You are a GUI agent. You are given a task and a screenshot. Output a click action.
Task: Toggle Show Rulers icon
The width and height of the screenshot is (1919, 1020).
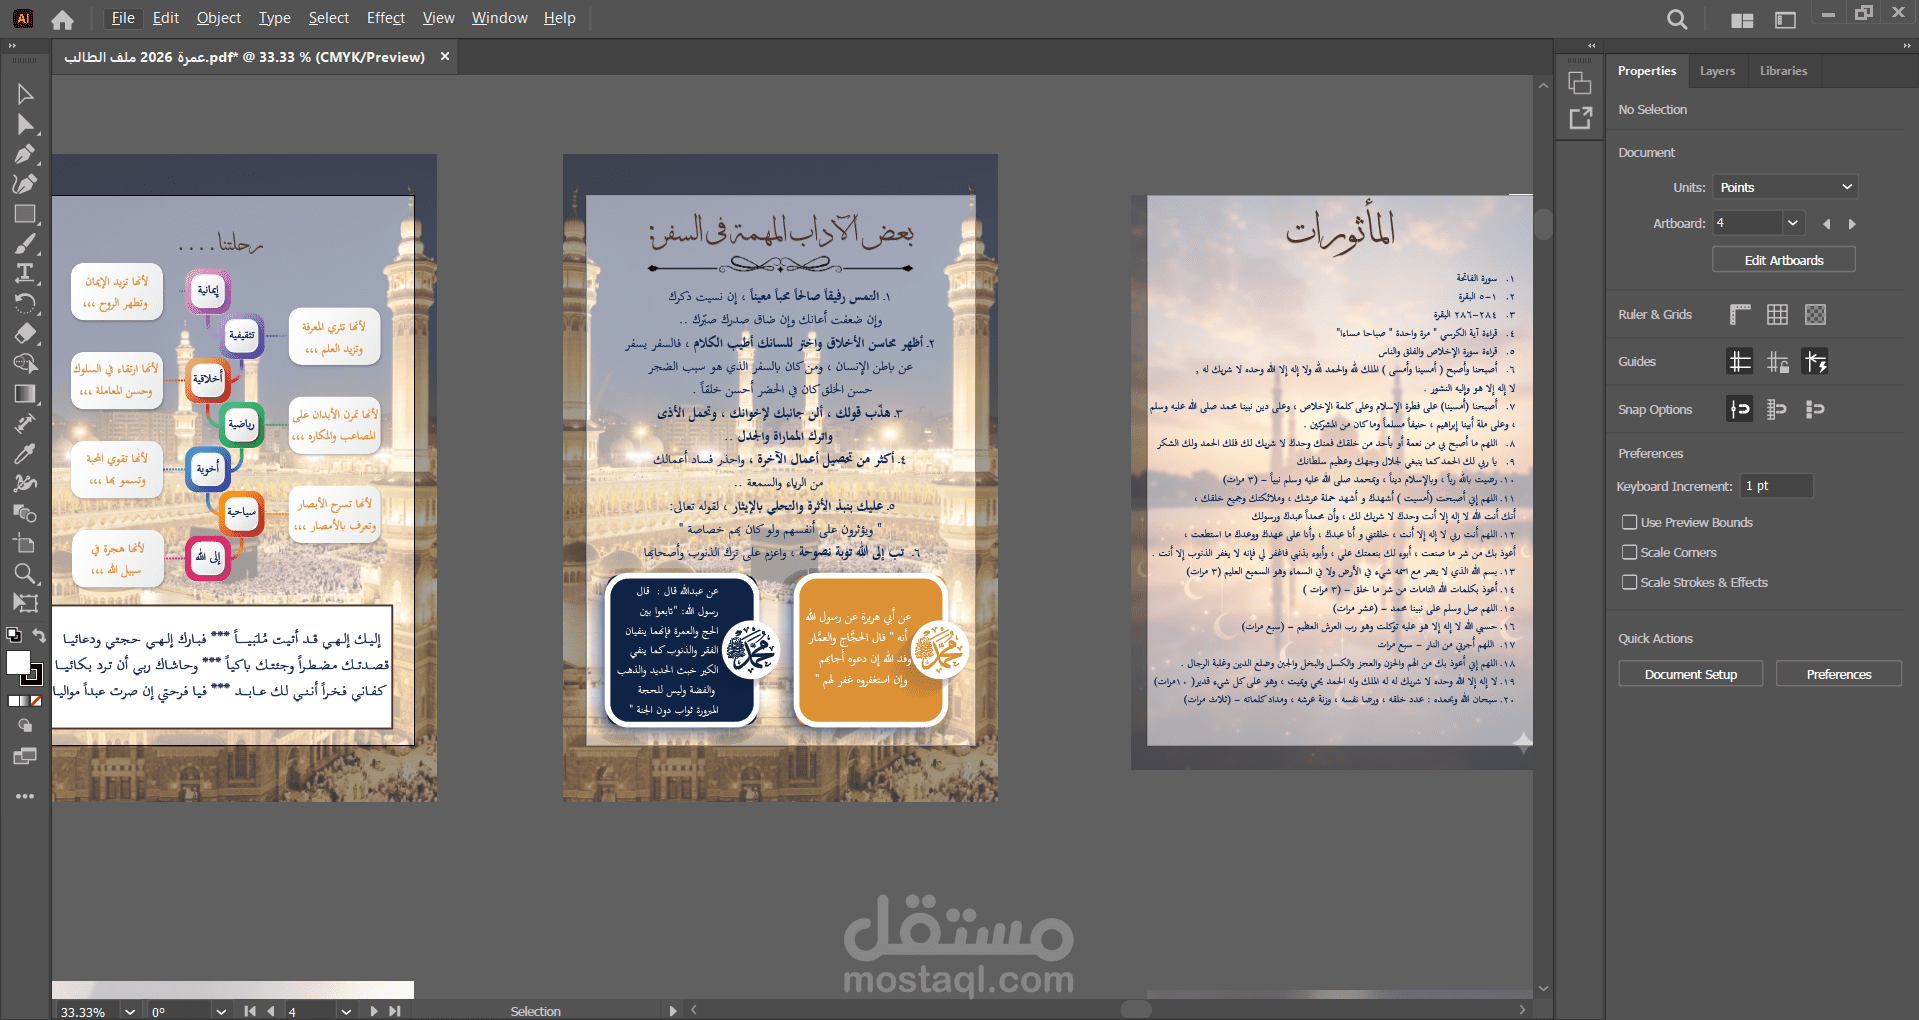pos(1740,315)
